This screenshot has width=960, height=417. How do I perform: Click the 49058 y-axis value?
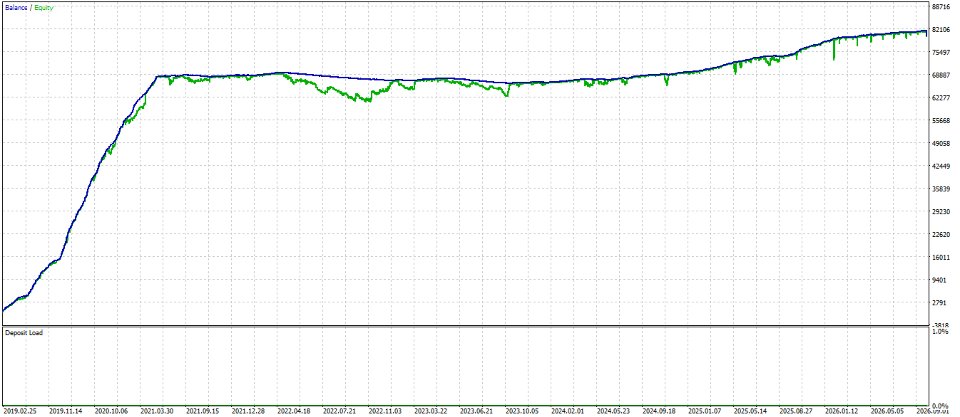pos(940,143)
